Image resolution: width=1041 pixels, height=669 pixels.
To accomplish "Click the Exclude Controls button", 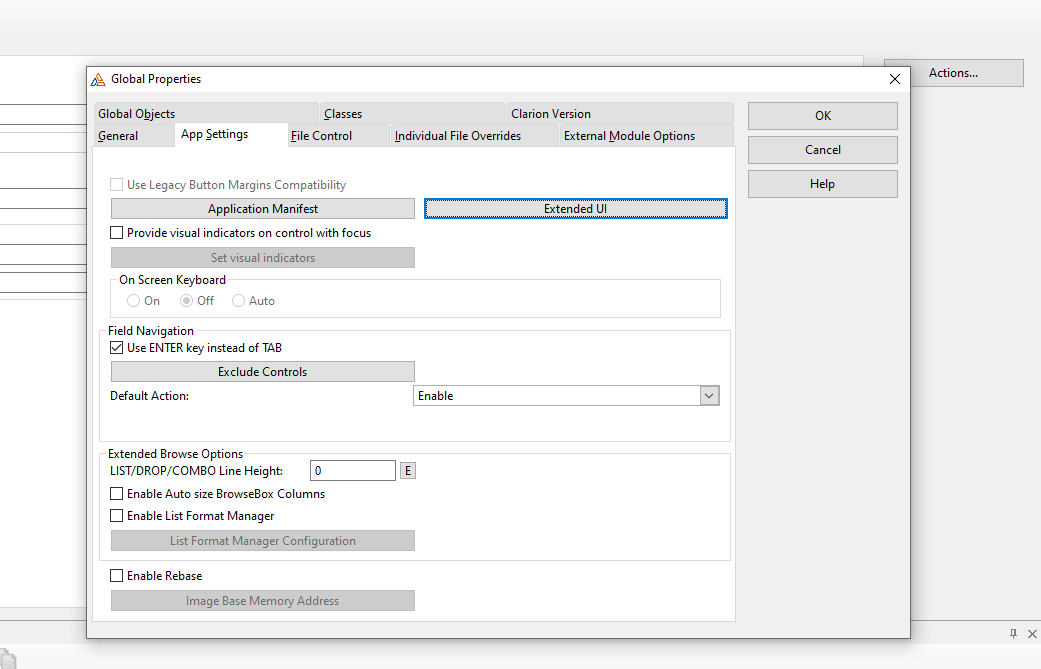I will [263, 372].
